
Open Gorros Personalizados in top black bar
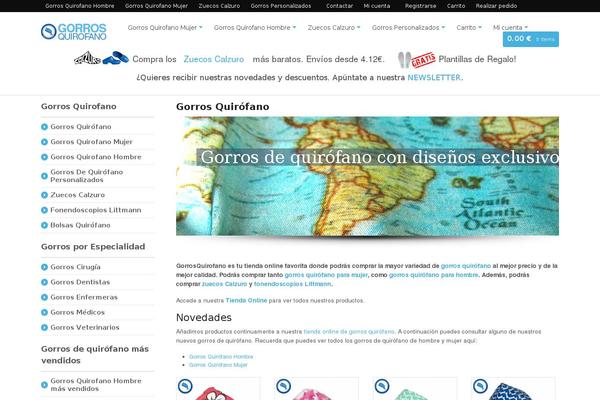click(281, 6)
